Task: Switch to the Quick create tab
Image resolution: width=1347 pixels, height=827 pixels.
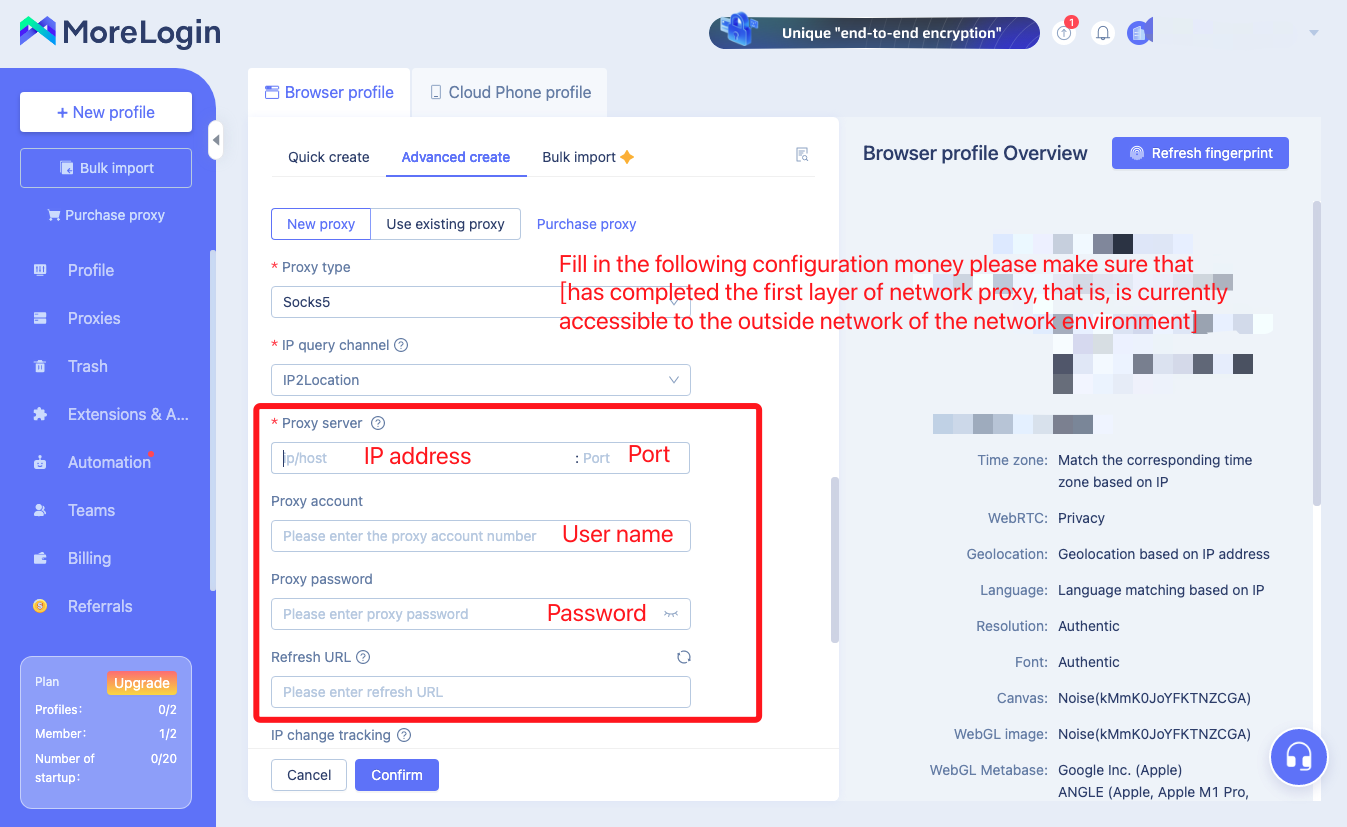Action: pyautogui.click(x=329, y=157)
